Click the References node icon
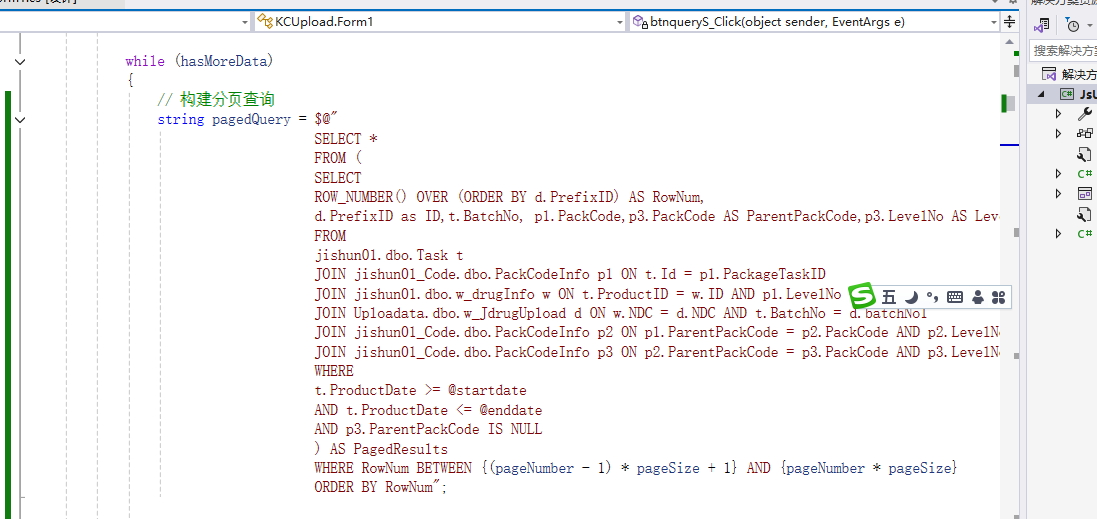 (1084, 133)
